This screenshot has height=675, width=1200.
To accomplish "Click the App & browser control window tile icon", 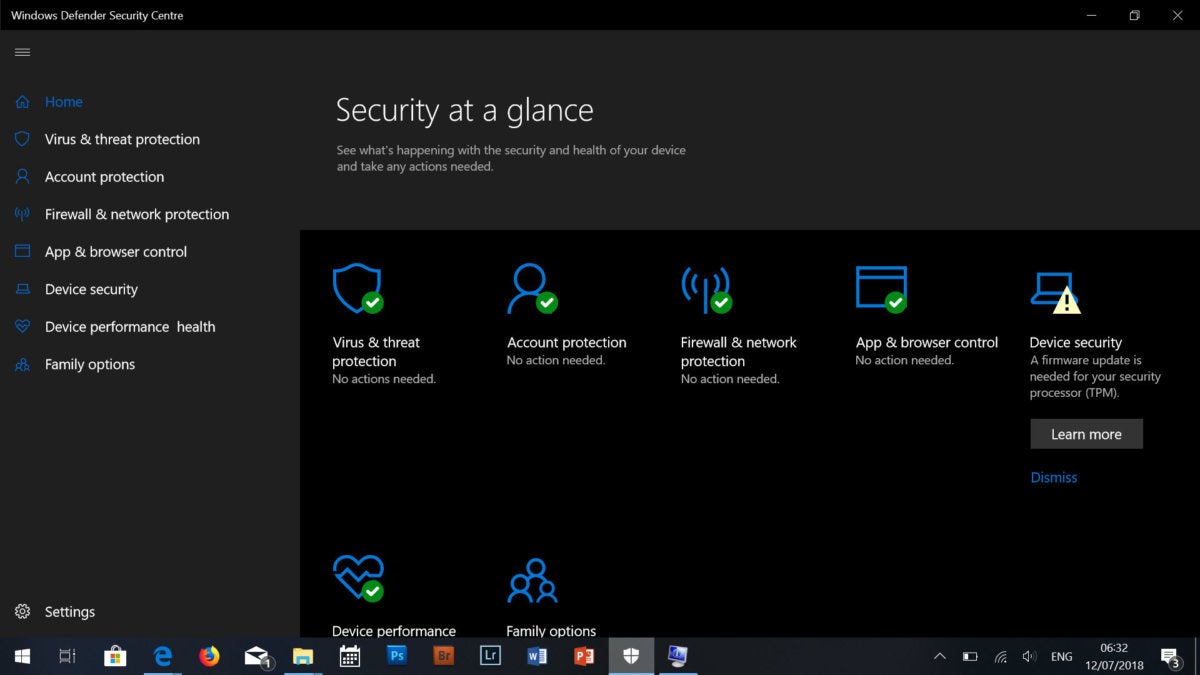I will tap(881, 289).
